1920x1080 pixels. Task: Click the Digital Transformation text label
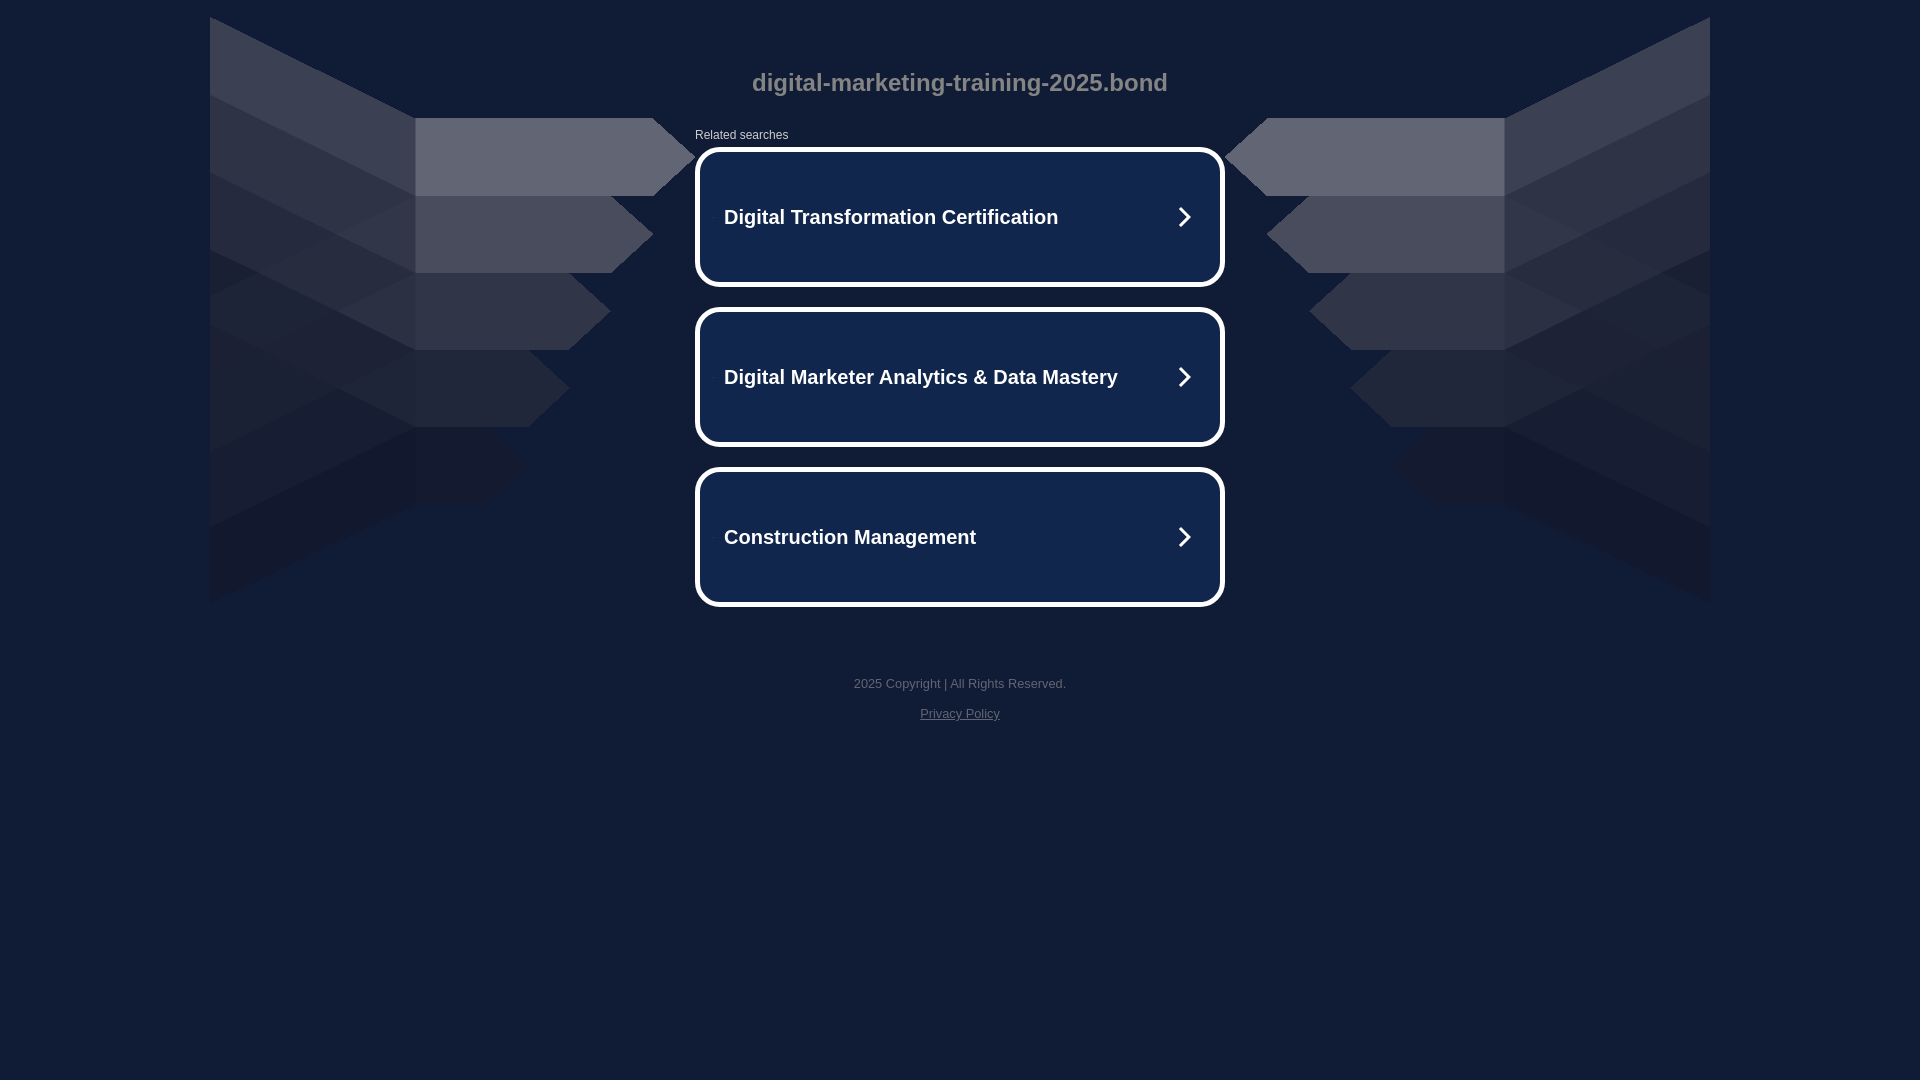coord(830,217)
